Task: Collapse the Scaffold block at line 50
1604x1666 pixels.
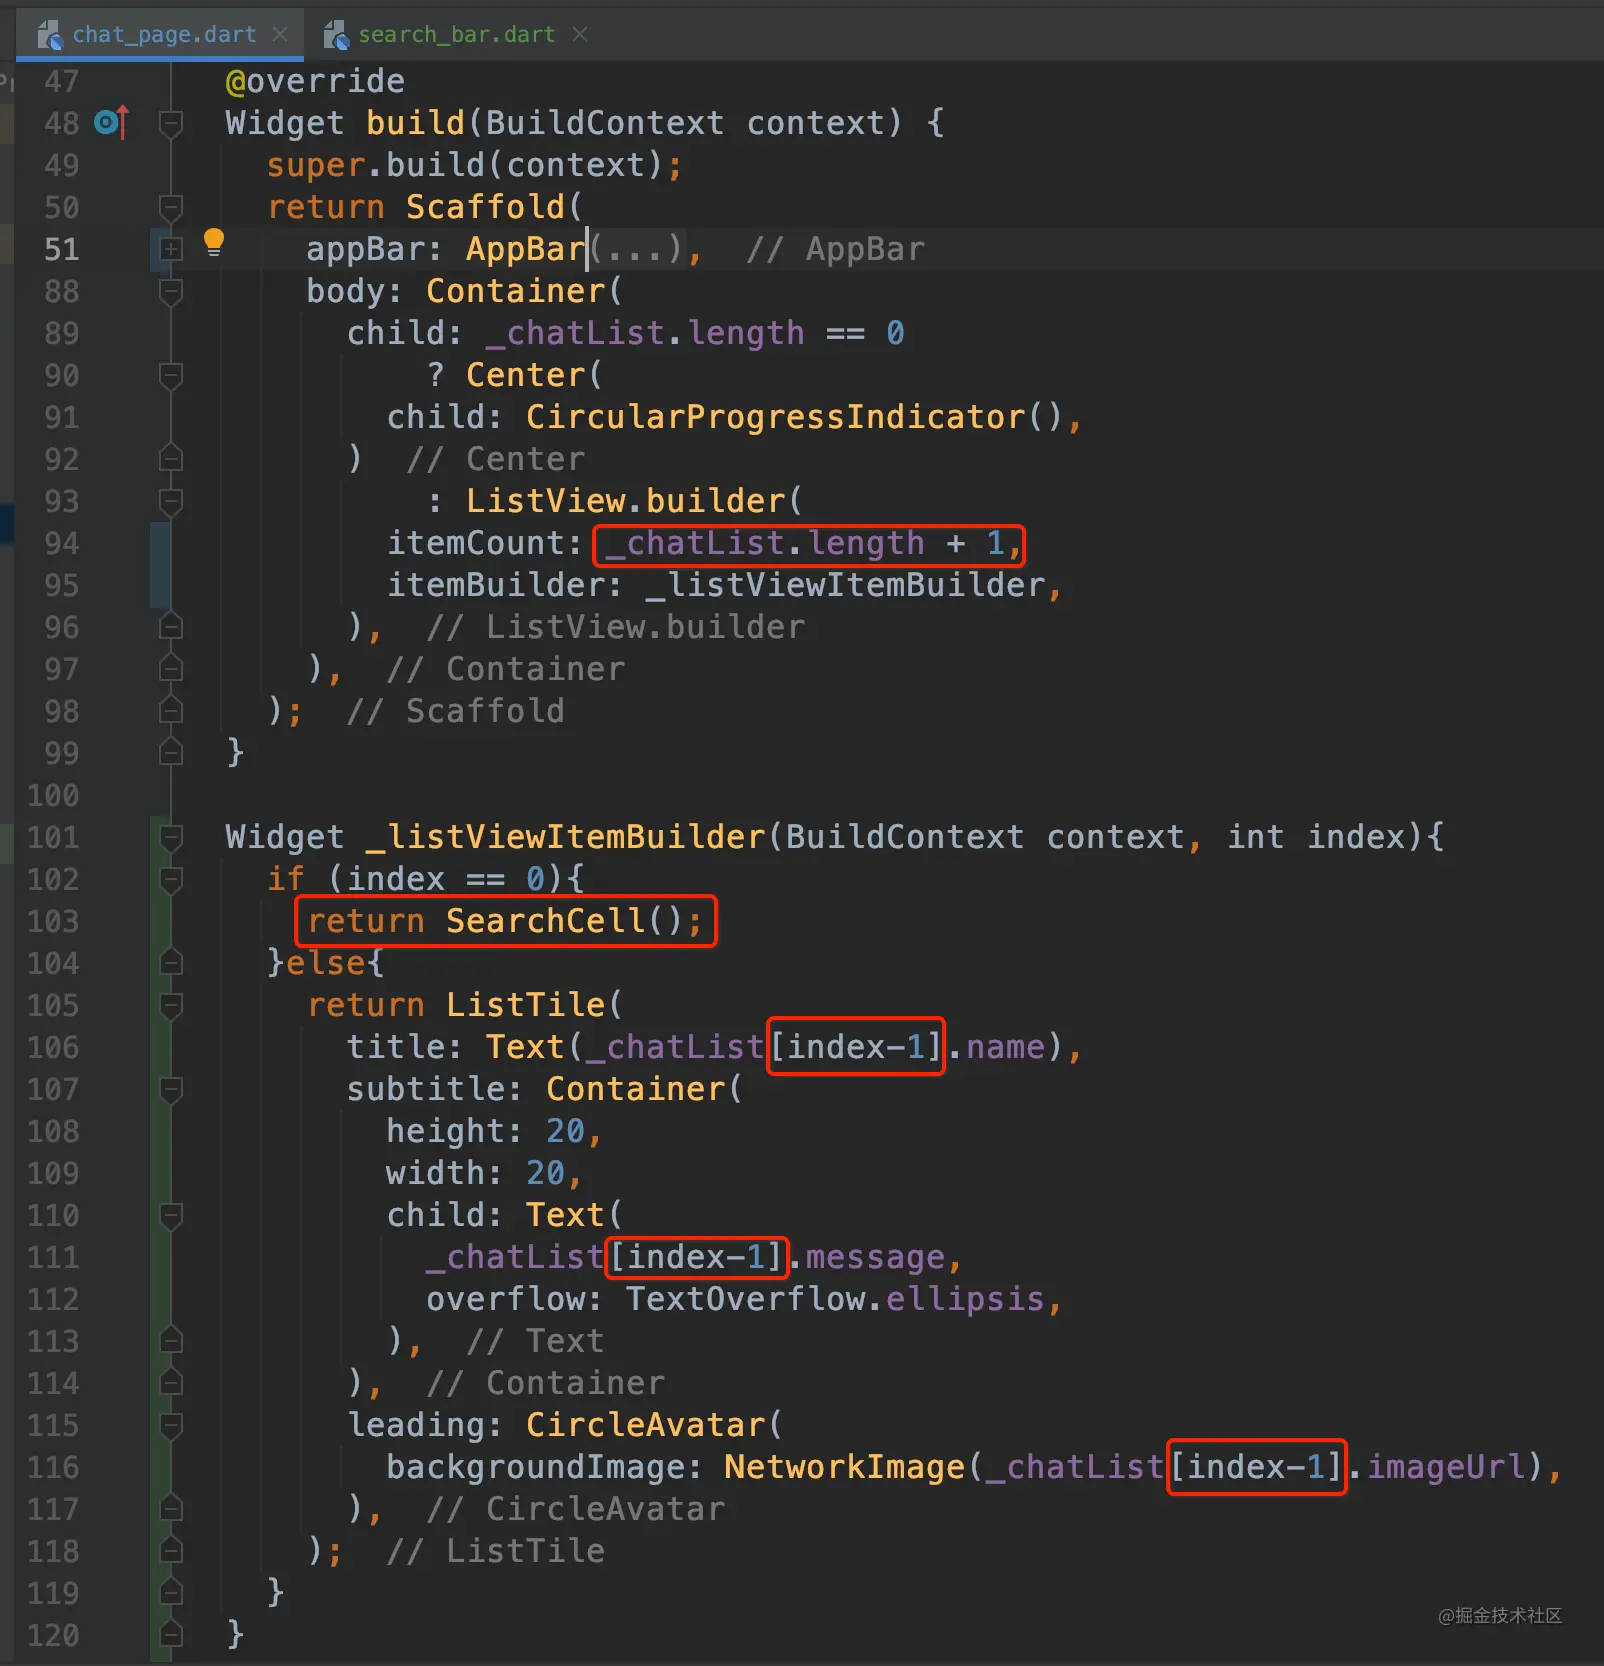Action: pos(171,207)
